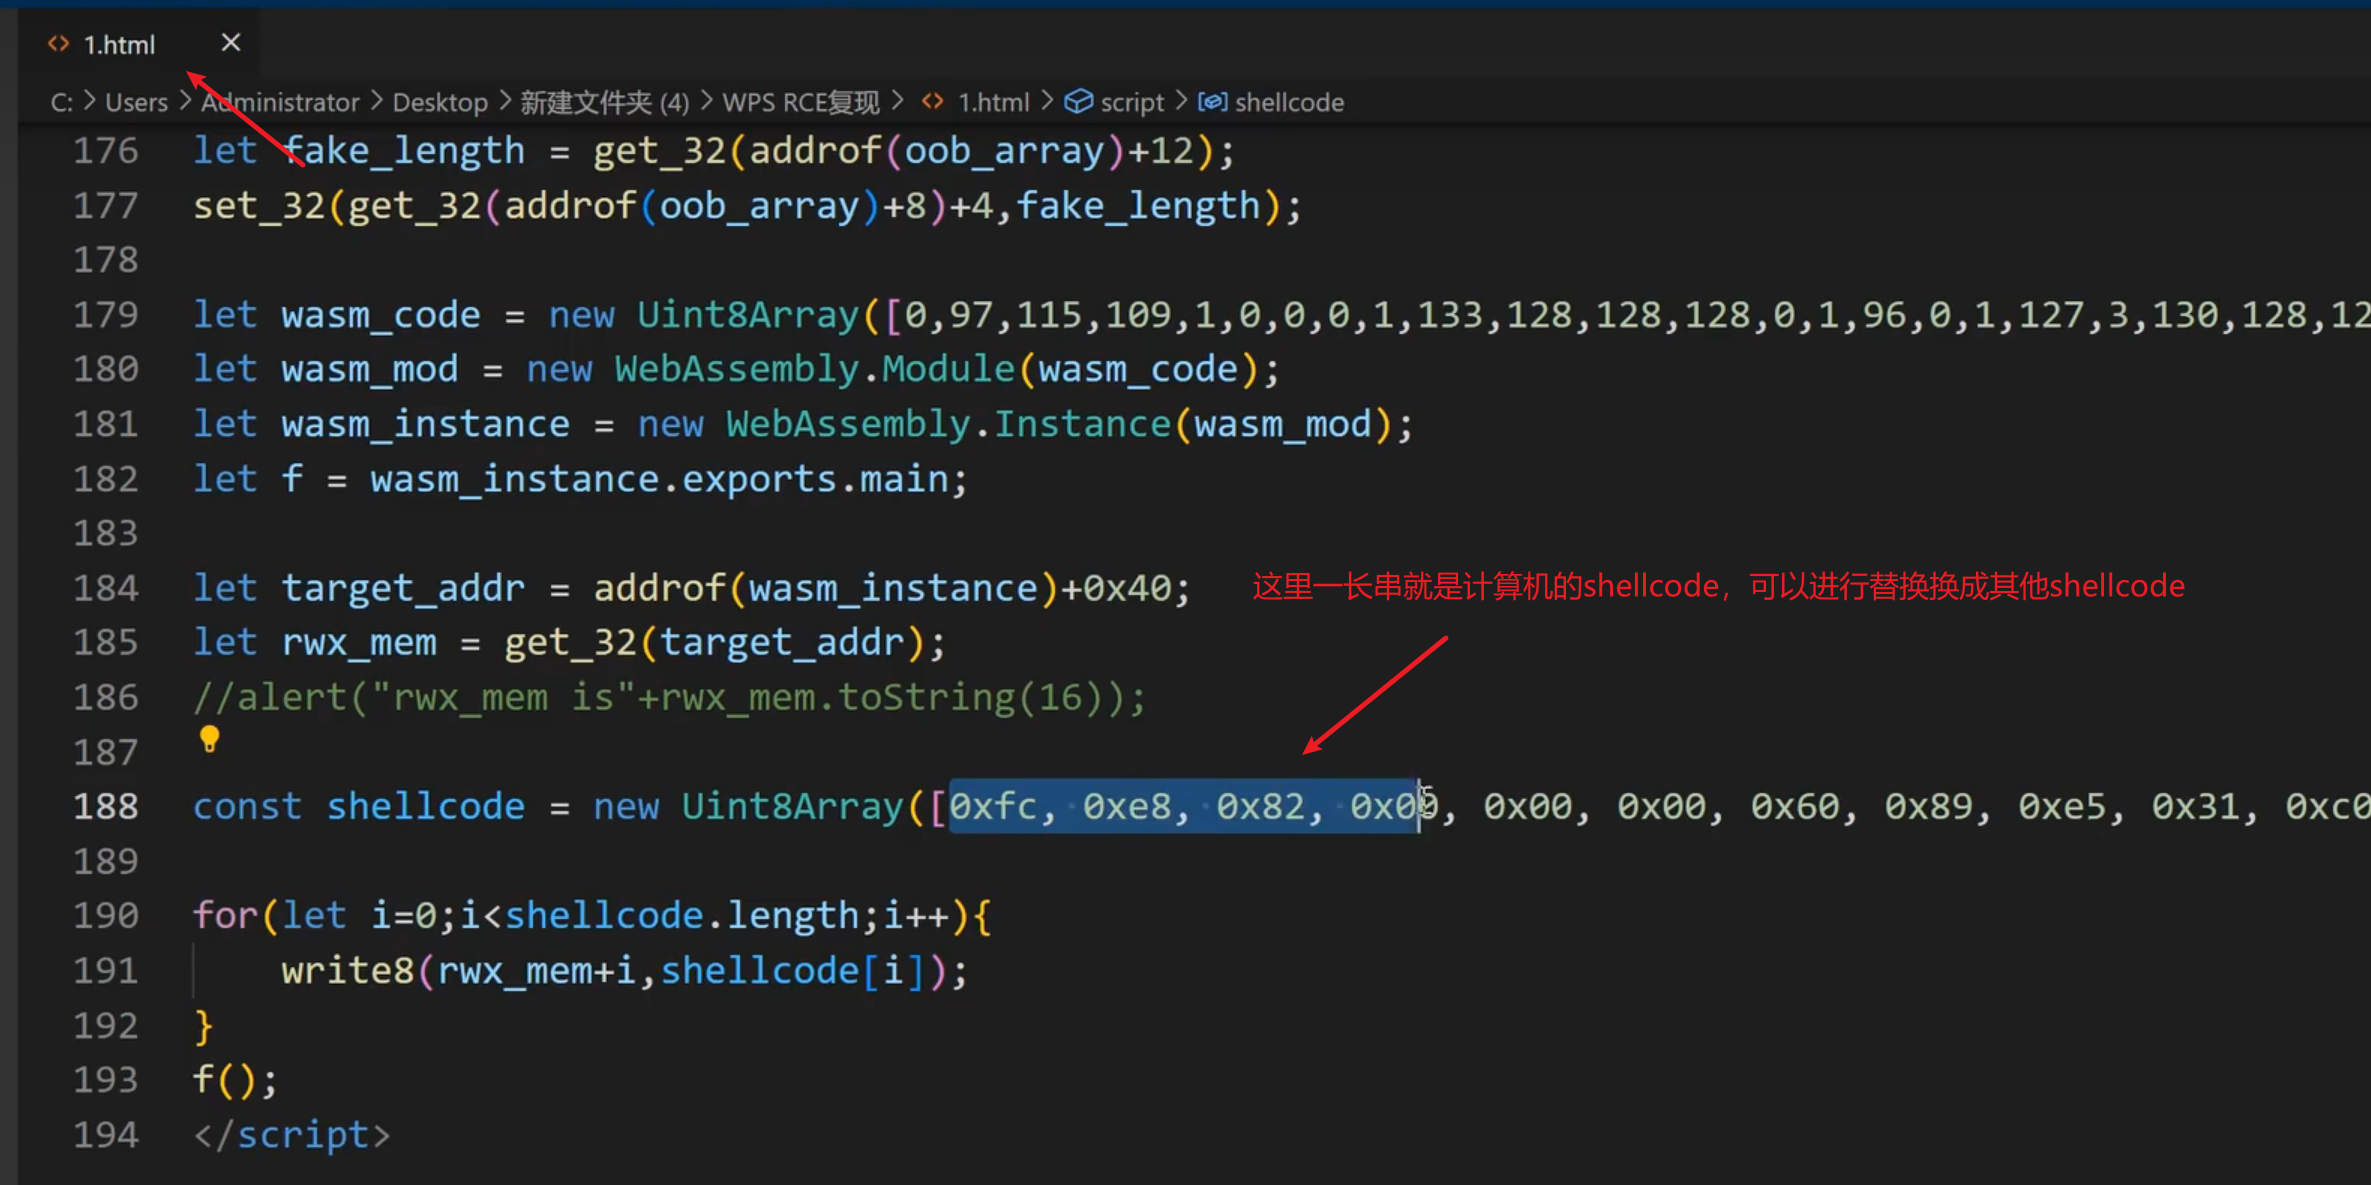Select the 1.html editor tab

click(119, 44)
